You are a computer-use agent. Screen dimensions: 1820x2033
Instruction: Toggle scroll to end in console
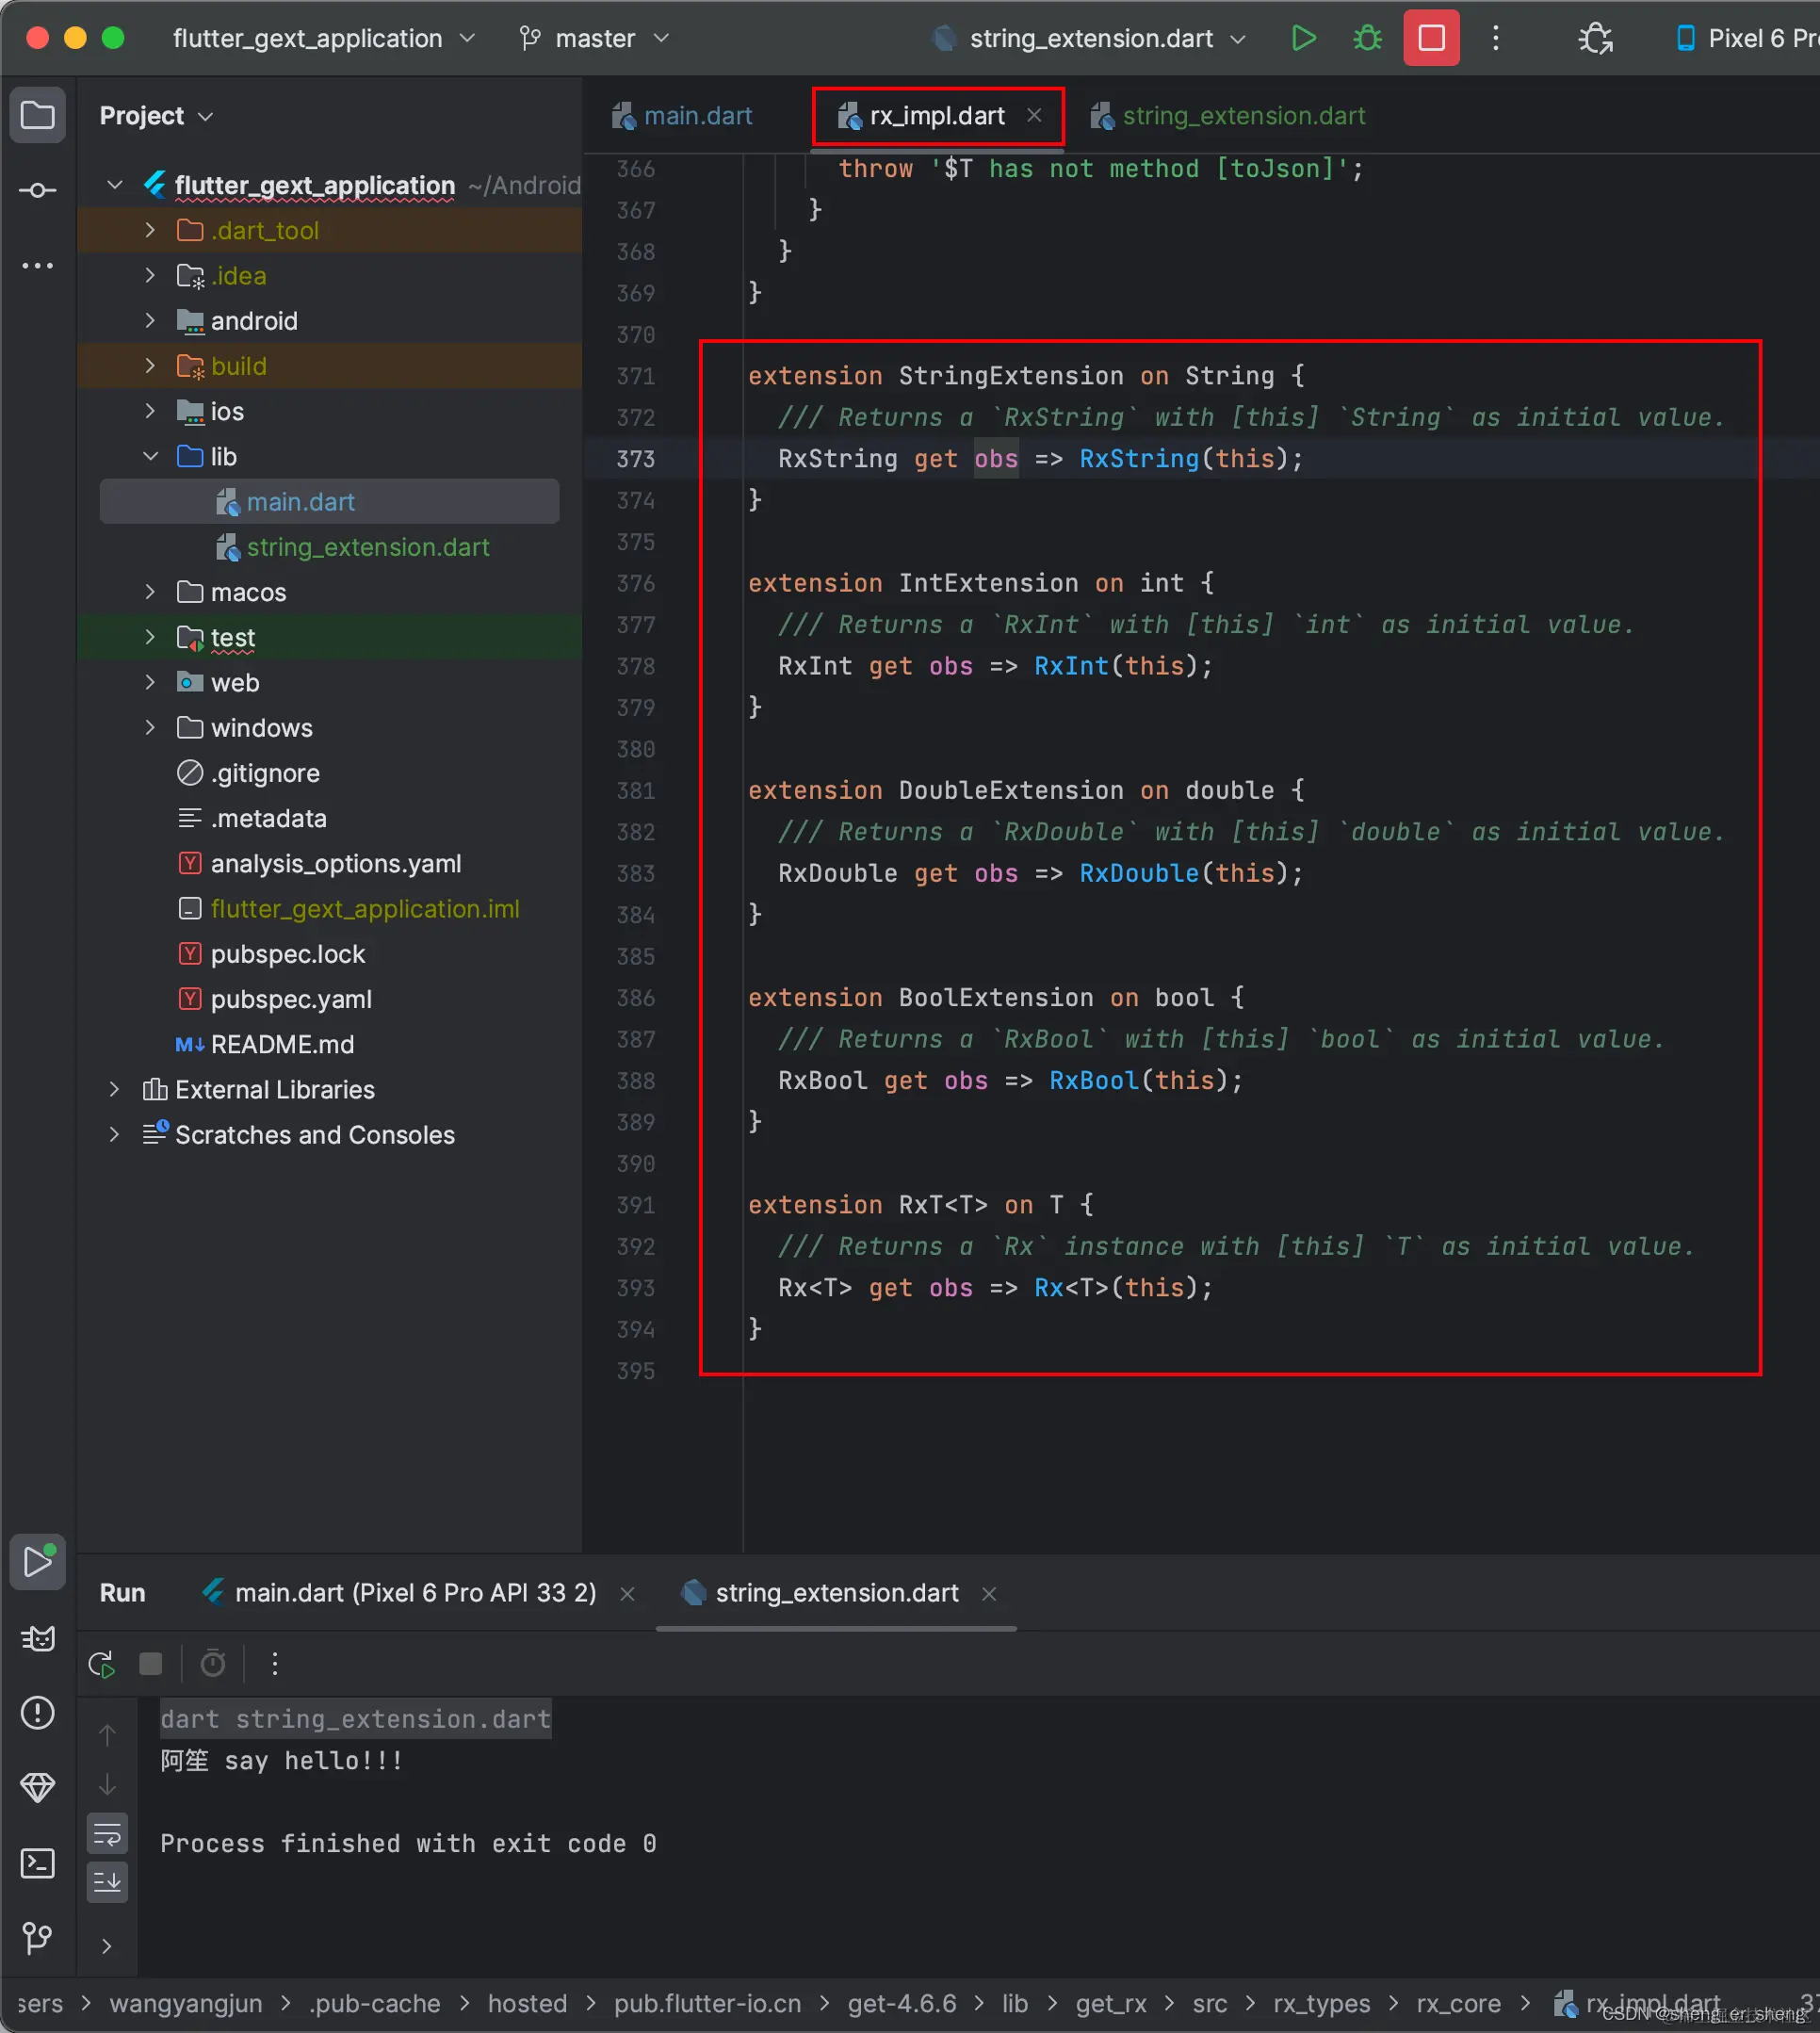(107, 1882)
